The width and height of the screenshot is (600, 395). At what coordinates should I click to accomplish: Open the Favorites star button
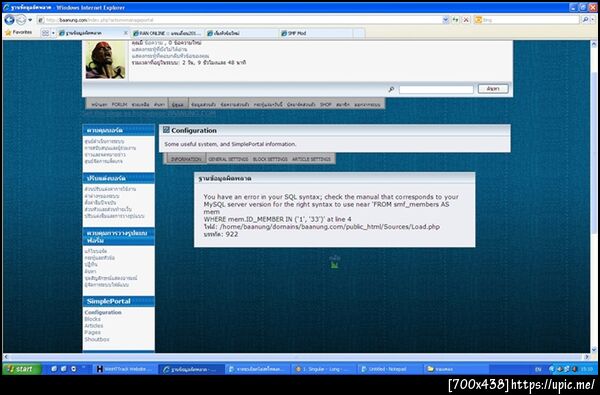pyautogui.click(x=18, y=33)
